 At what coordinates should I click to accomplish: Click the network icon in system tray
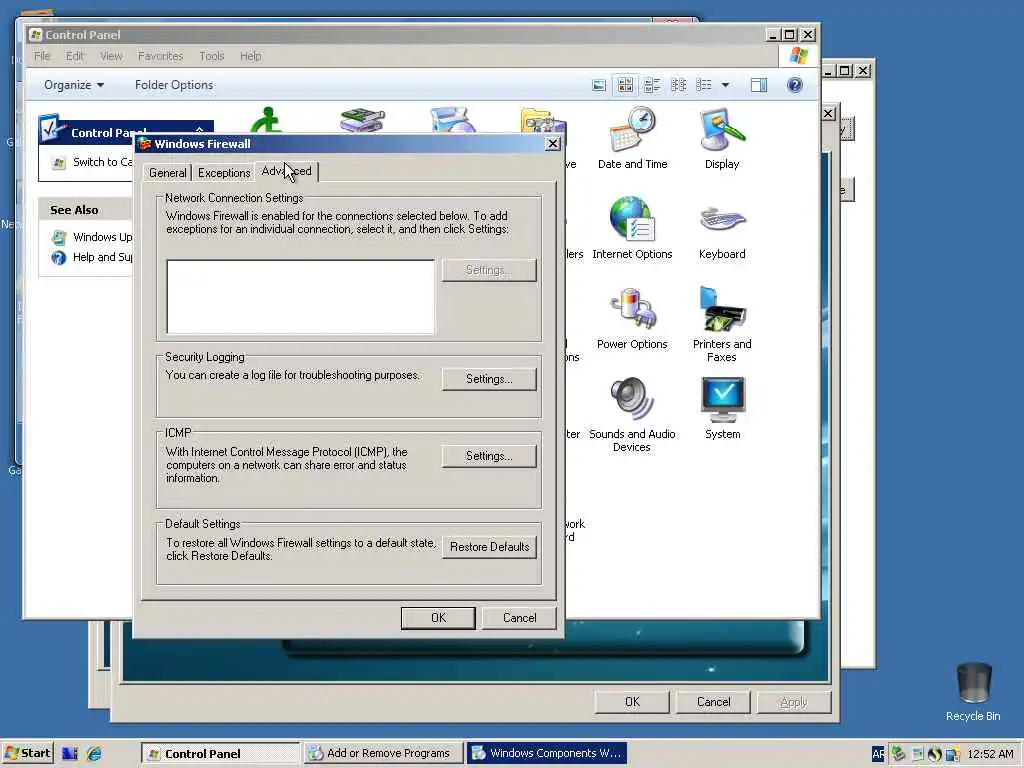pyautogui.click(x=952, y=754)
